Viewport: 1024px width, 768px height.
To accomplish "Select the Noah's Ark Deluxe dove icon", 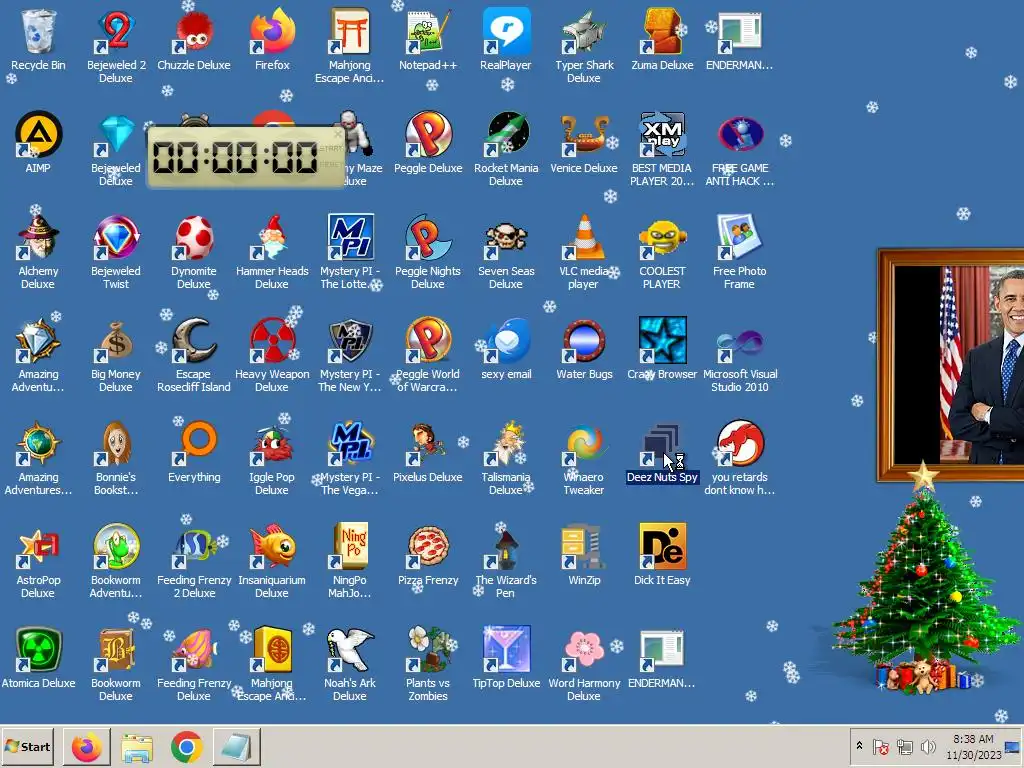I will 350,649.
